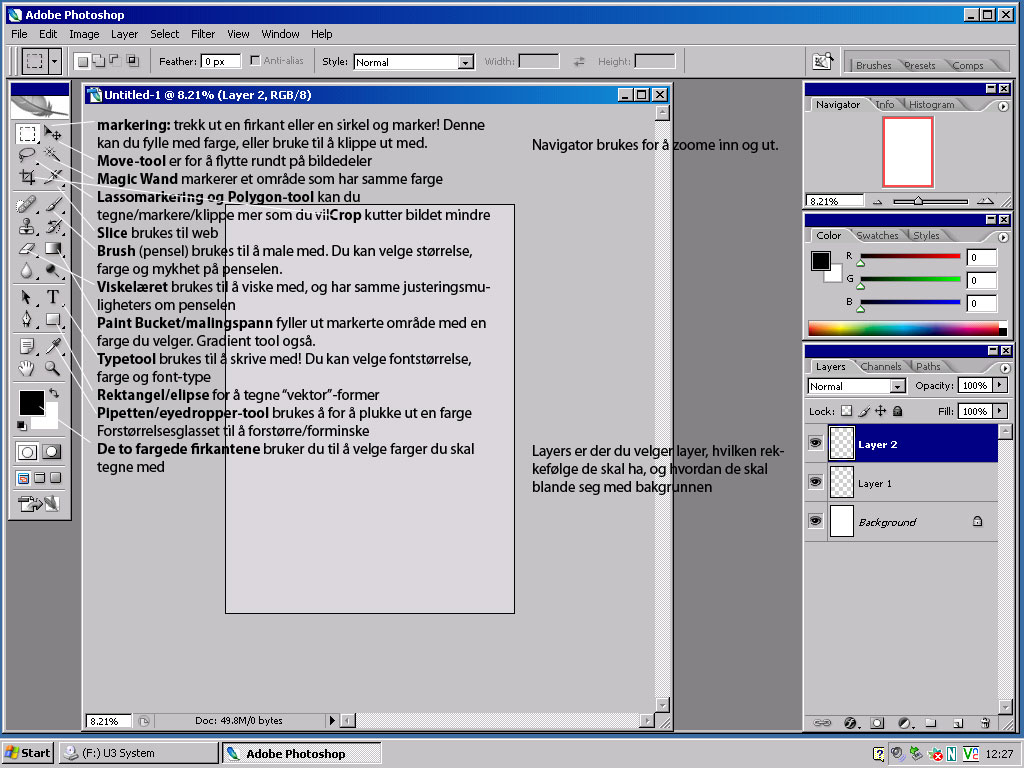The image size is (1024, 768).
Task: Select the Brush tool
Action: tap(53, 205)
